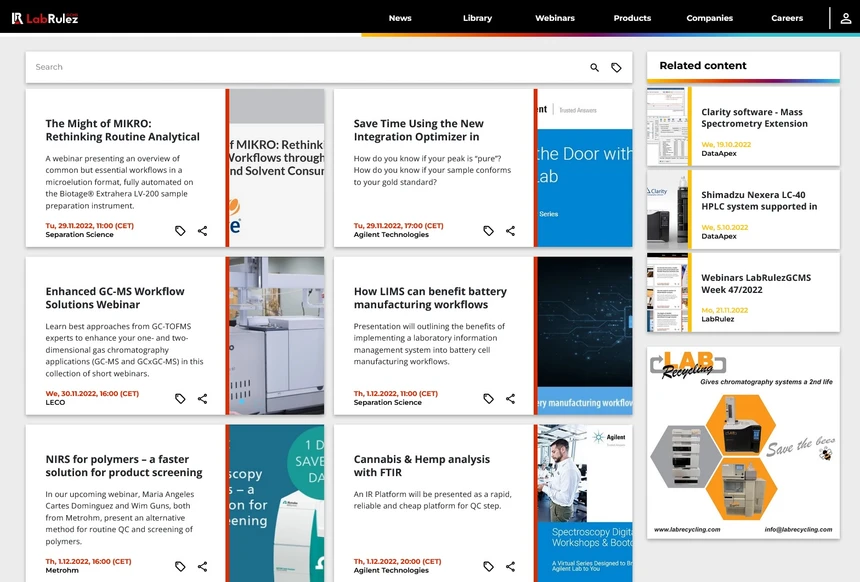
Task: Open 'Save Time Using the New Integration Optimizer' title
Action: 418,130
